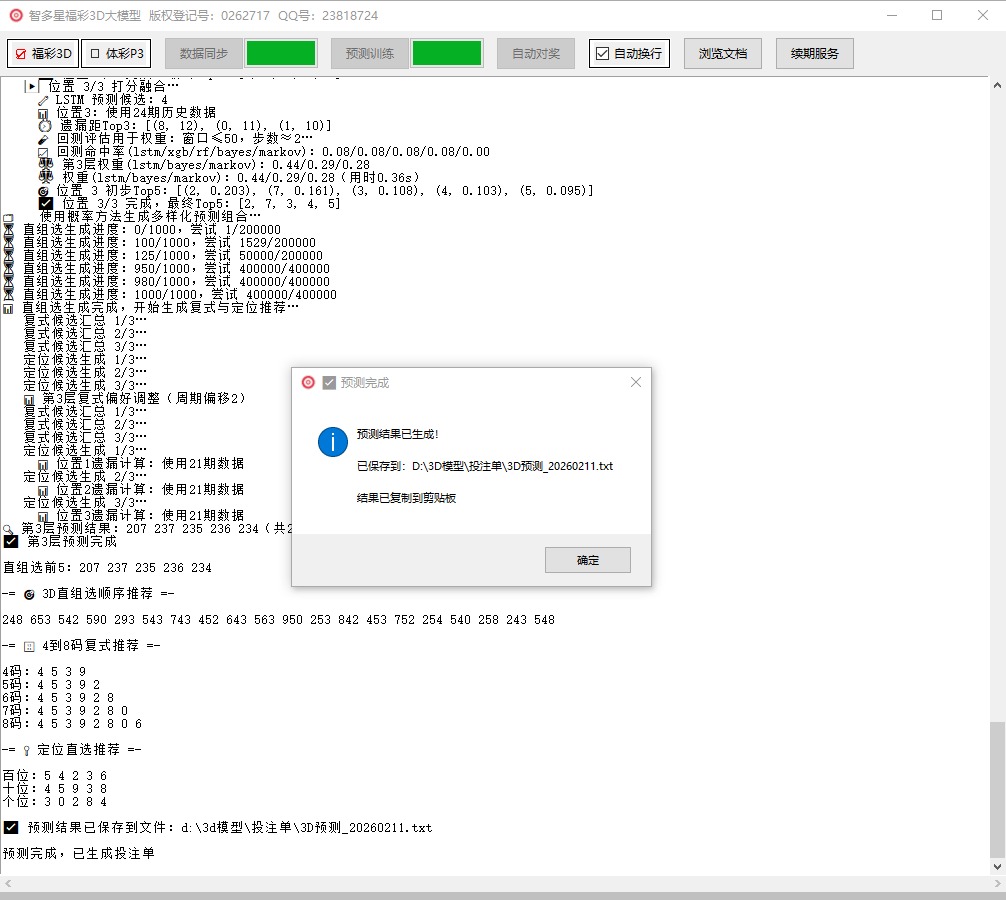Click the pencil icon beside LSTM 预测候选
The width and height of the screenshot is (1006, 900).
coord(43,100)
